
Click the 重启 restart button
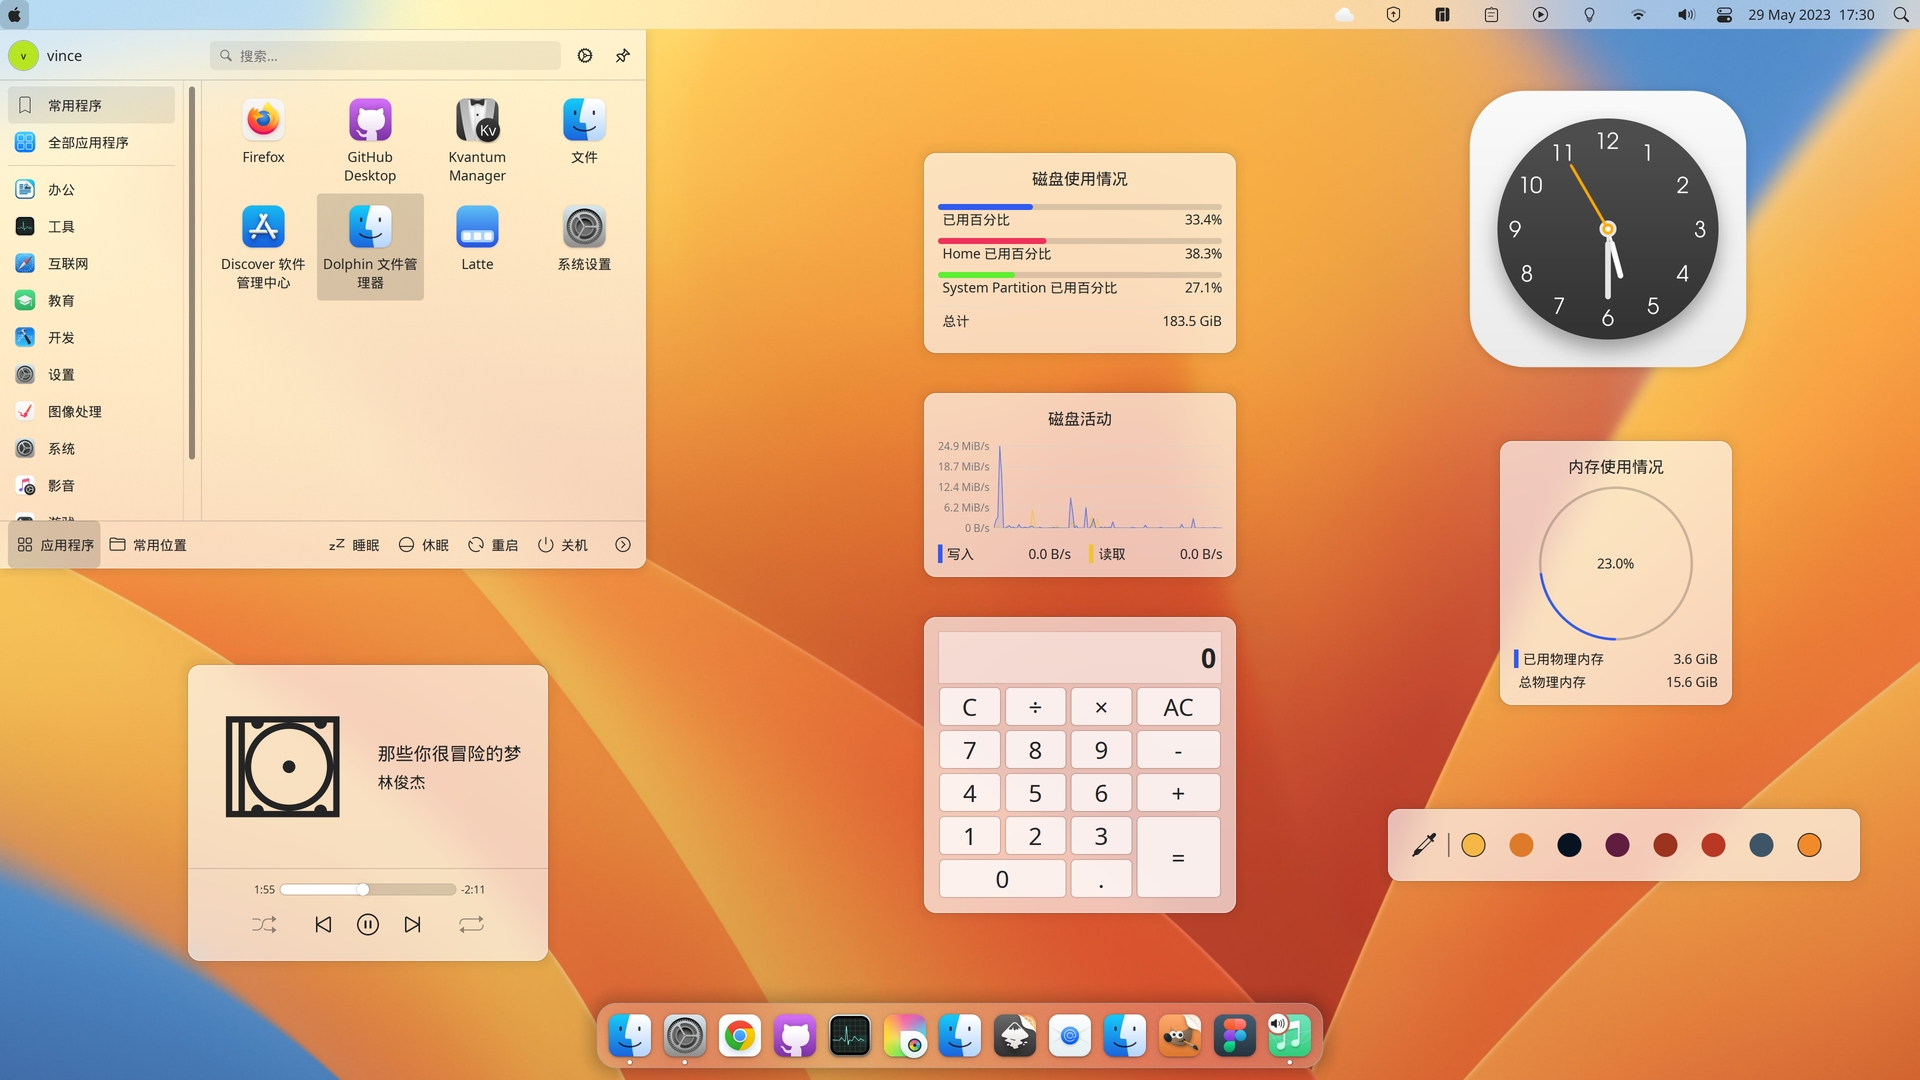493,545
